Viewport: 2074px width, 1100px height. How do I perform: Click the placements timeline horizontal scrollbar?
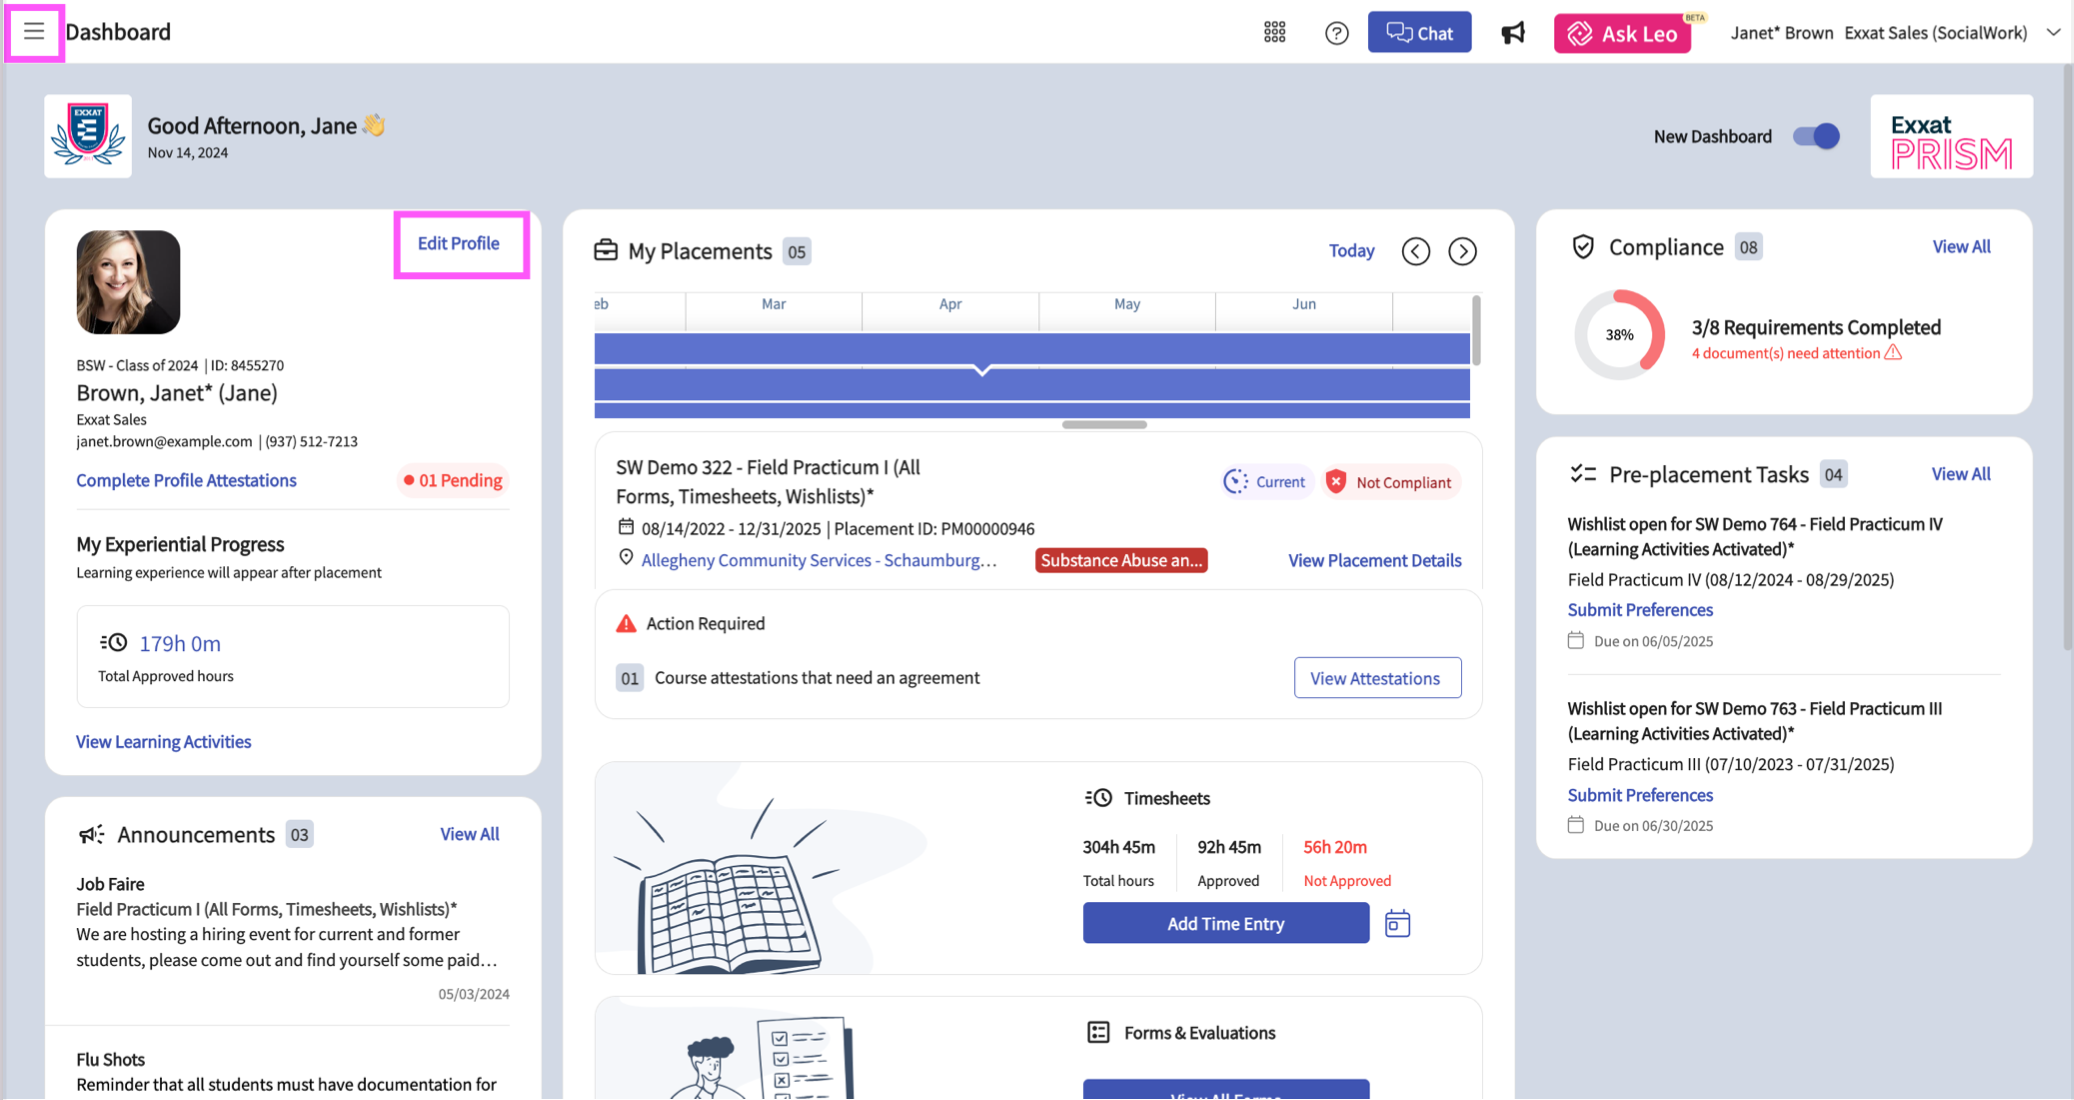click(1104, 424)
